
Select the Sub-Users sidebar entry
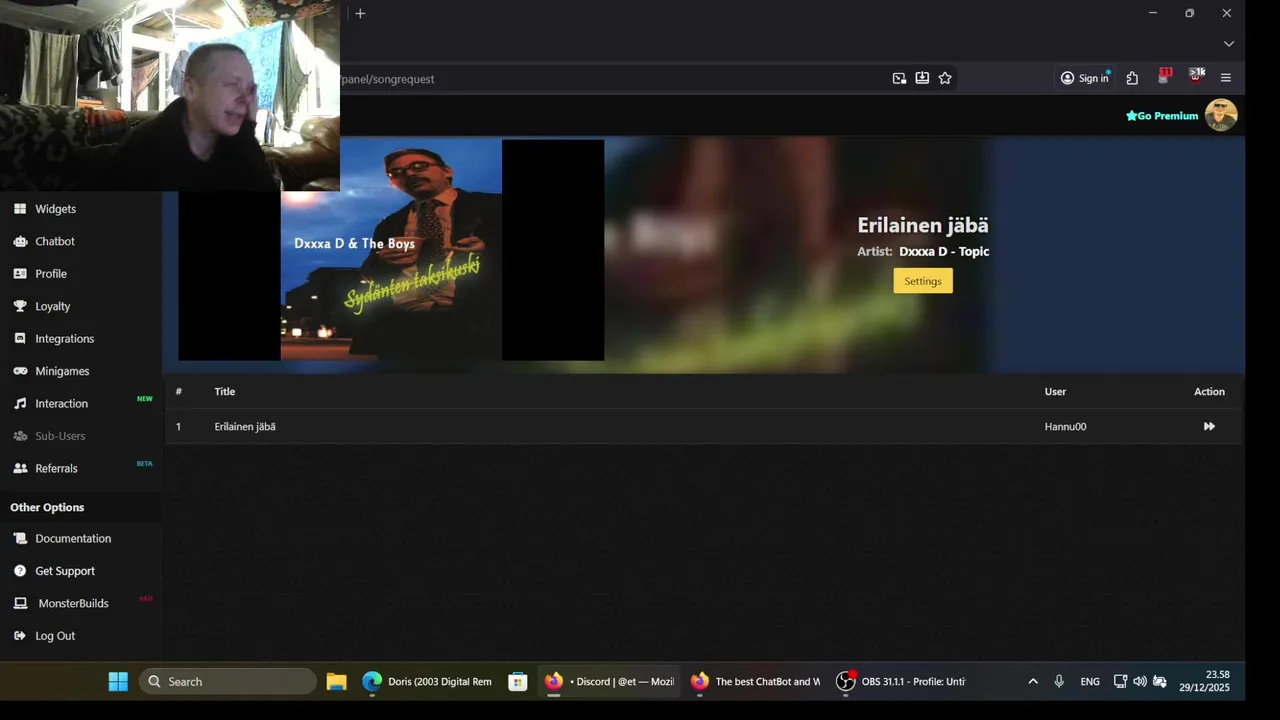(x=60, y=436)
